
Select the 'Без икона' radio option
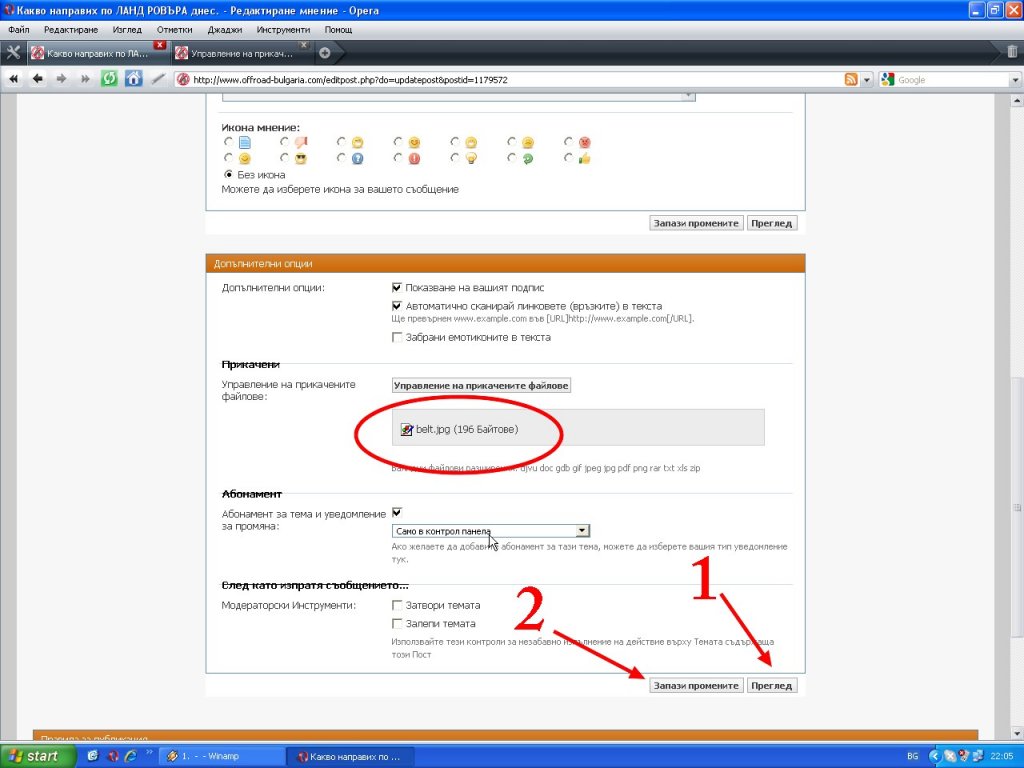(228, 174)
